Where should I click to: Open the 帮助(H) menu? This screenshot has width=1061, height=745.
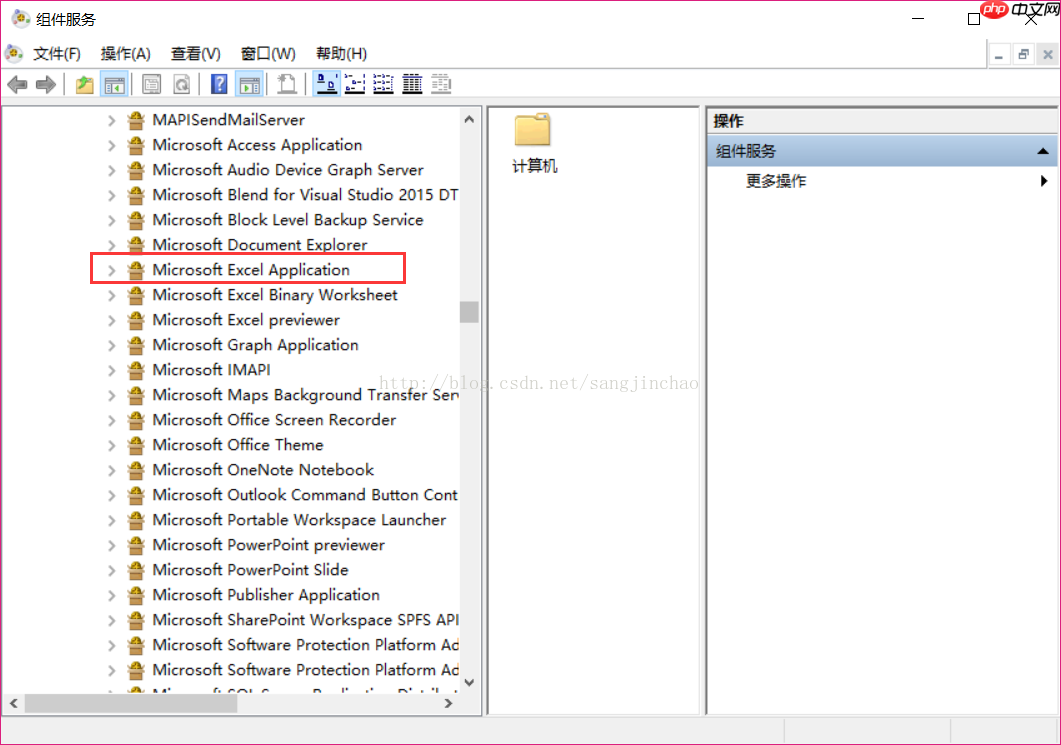click(342, 53)
